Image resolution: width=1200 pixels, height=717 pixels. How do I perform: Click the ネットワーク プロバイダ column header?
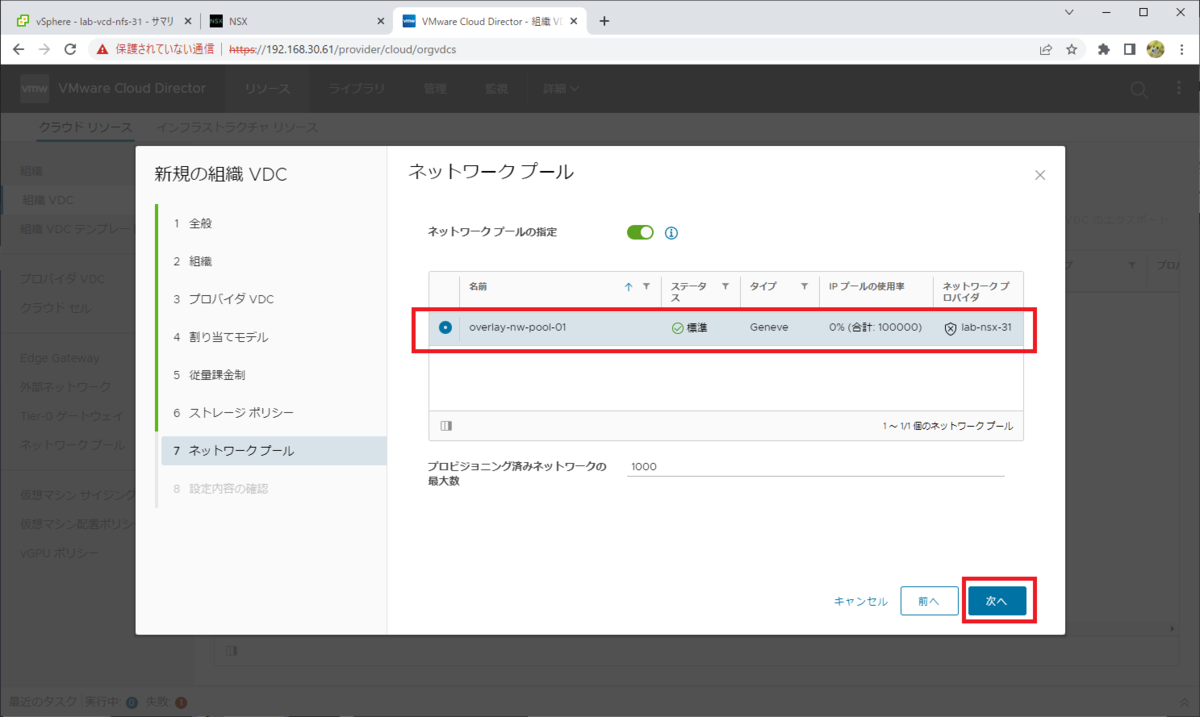point(977,292)
